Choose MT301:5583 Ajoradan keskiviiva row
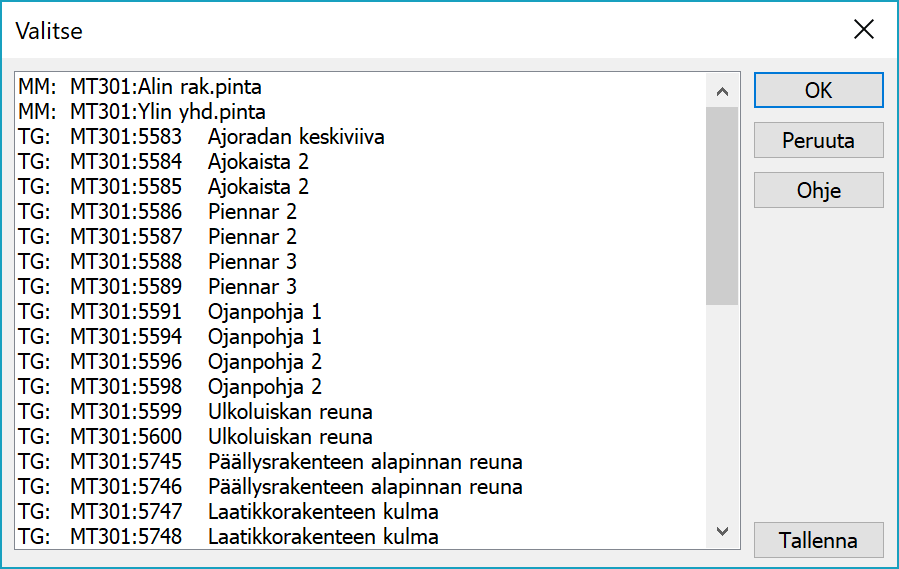The width and height of the screenshot is (899, 569). click(x=200, y=137)
